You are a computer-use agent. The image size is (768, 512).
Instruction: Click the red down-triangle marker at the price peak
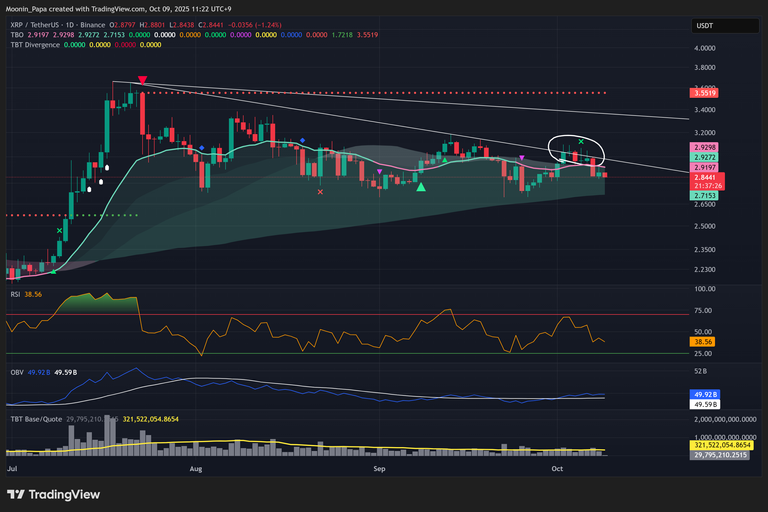pyautogui.click(x=143, y=80)
